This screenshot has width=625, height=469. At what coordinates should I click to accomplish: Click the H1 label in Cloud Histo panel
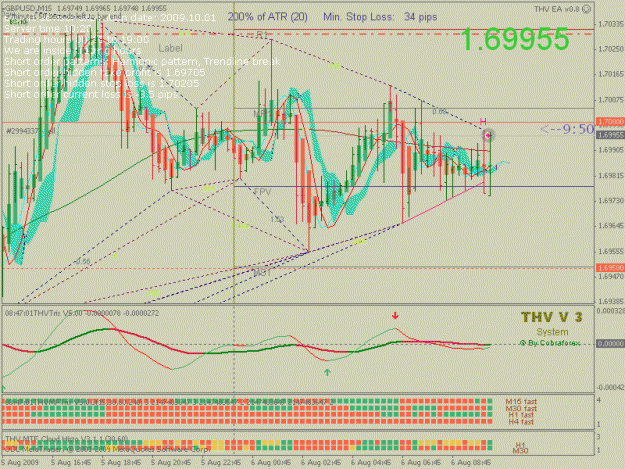521,445
